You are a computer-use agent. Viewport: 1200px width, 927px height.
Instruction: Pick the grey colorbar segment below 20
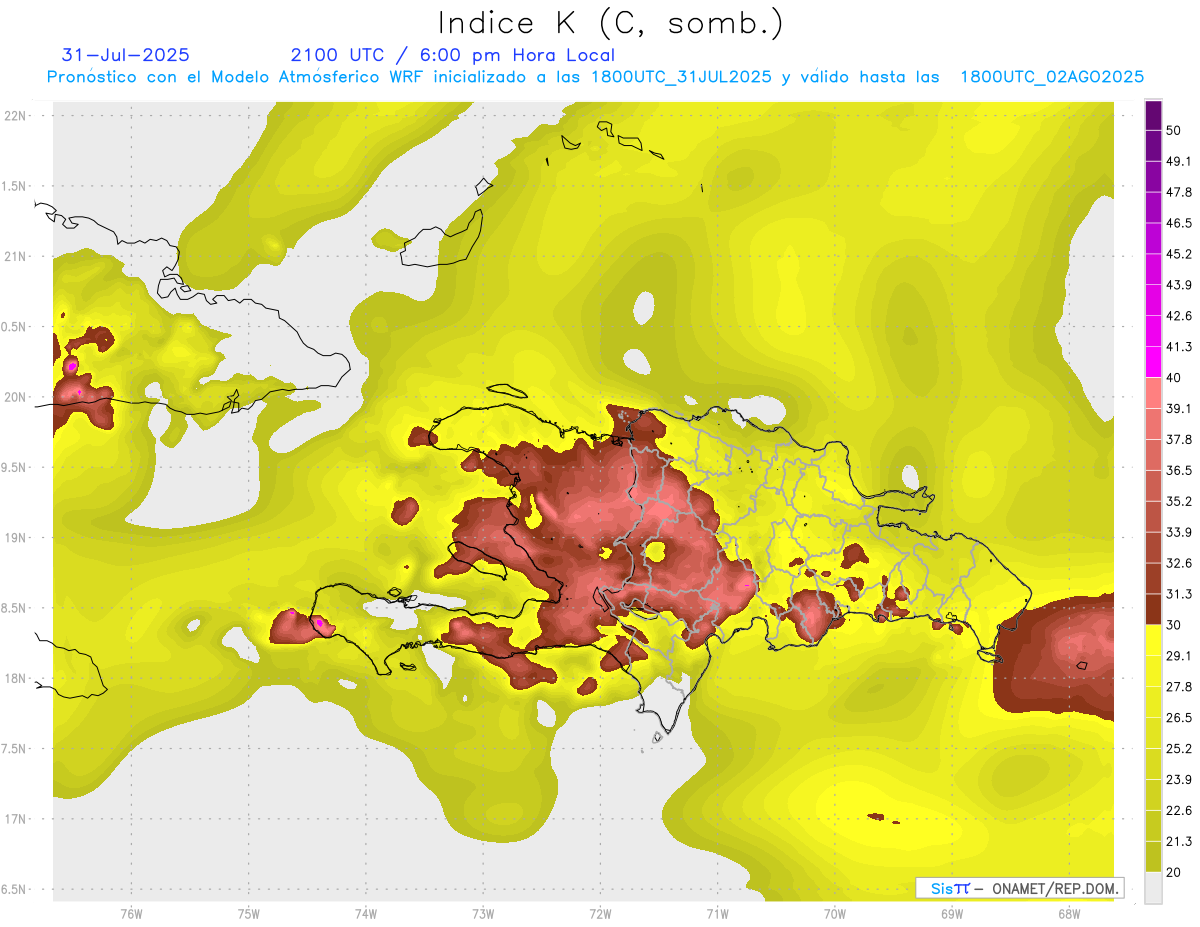1153,888
